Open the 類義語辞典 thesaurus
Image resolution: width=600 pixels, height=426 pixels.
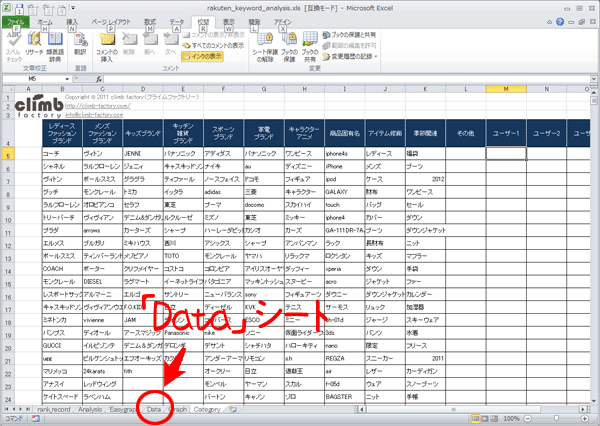click(55, 46)
